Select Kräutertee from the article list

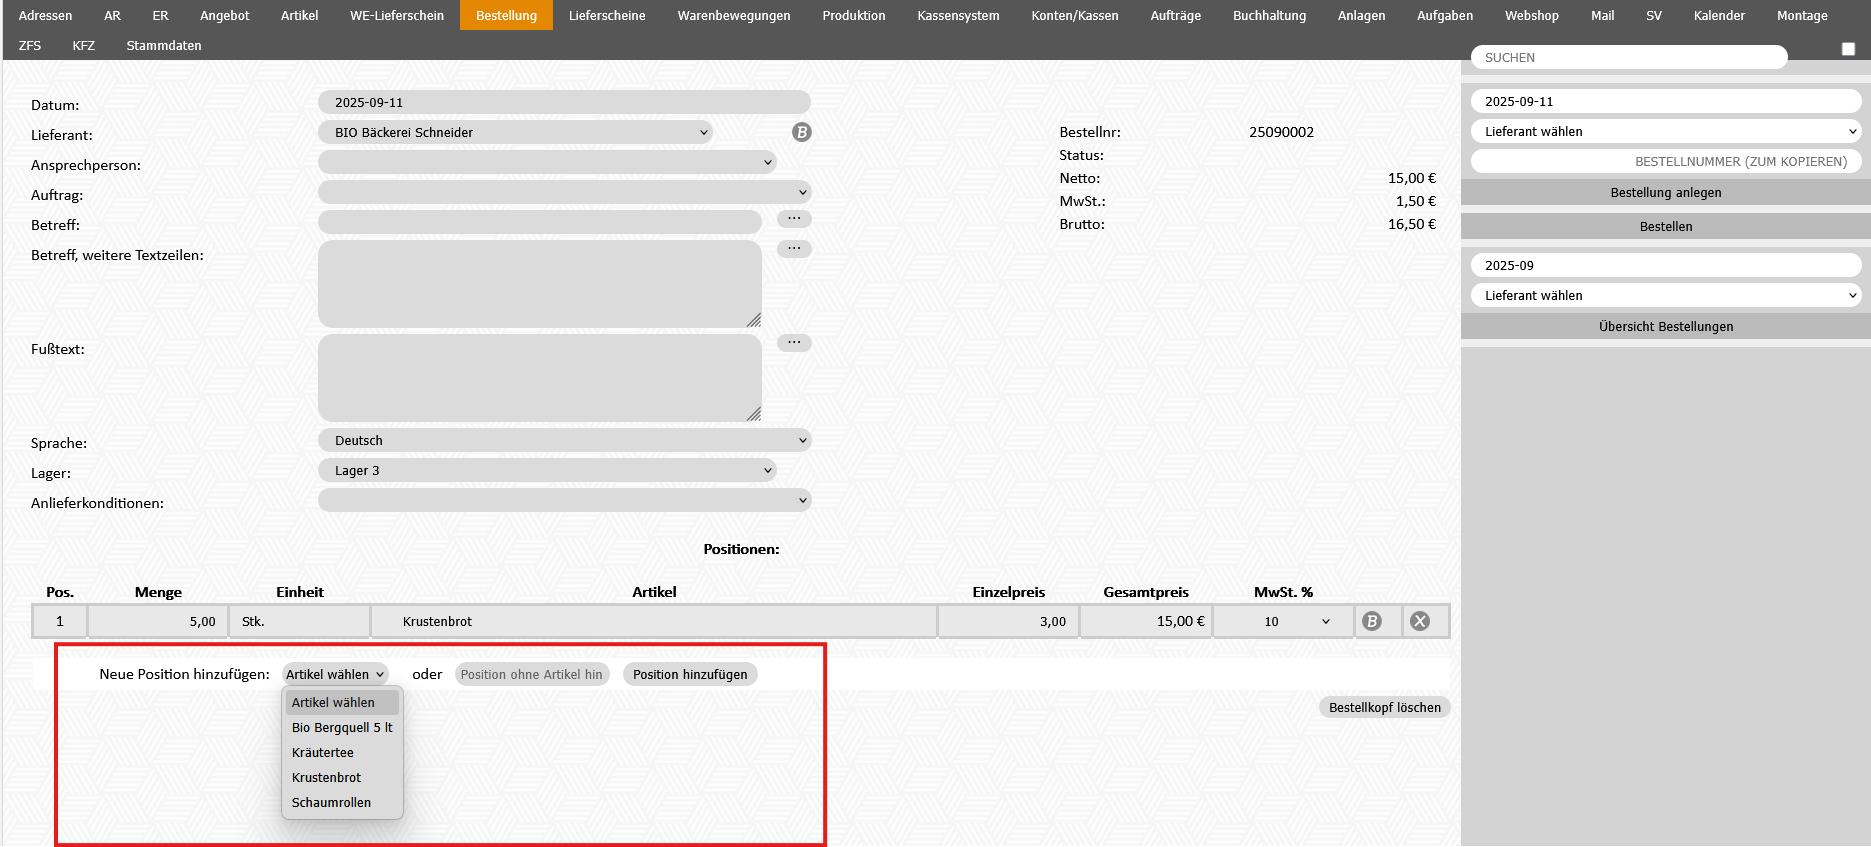point(323,752)
